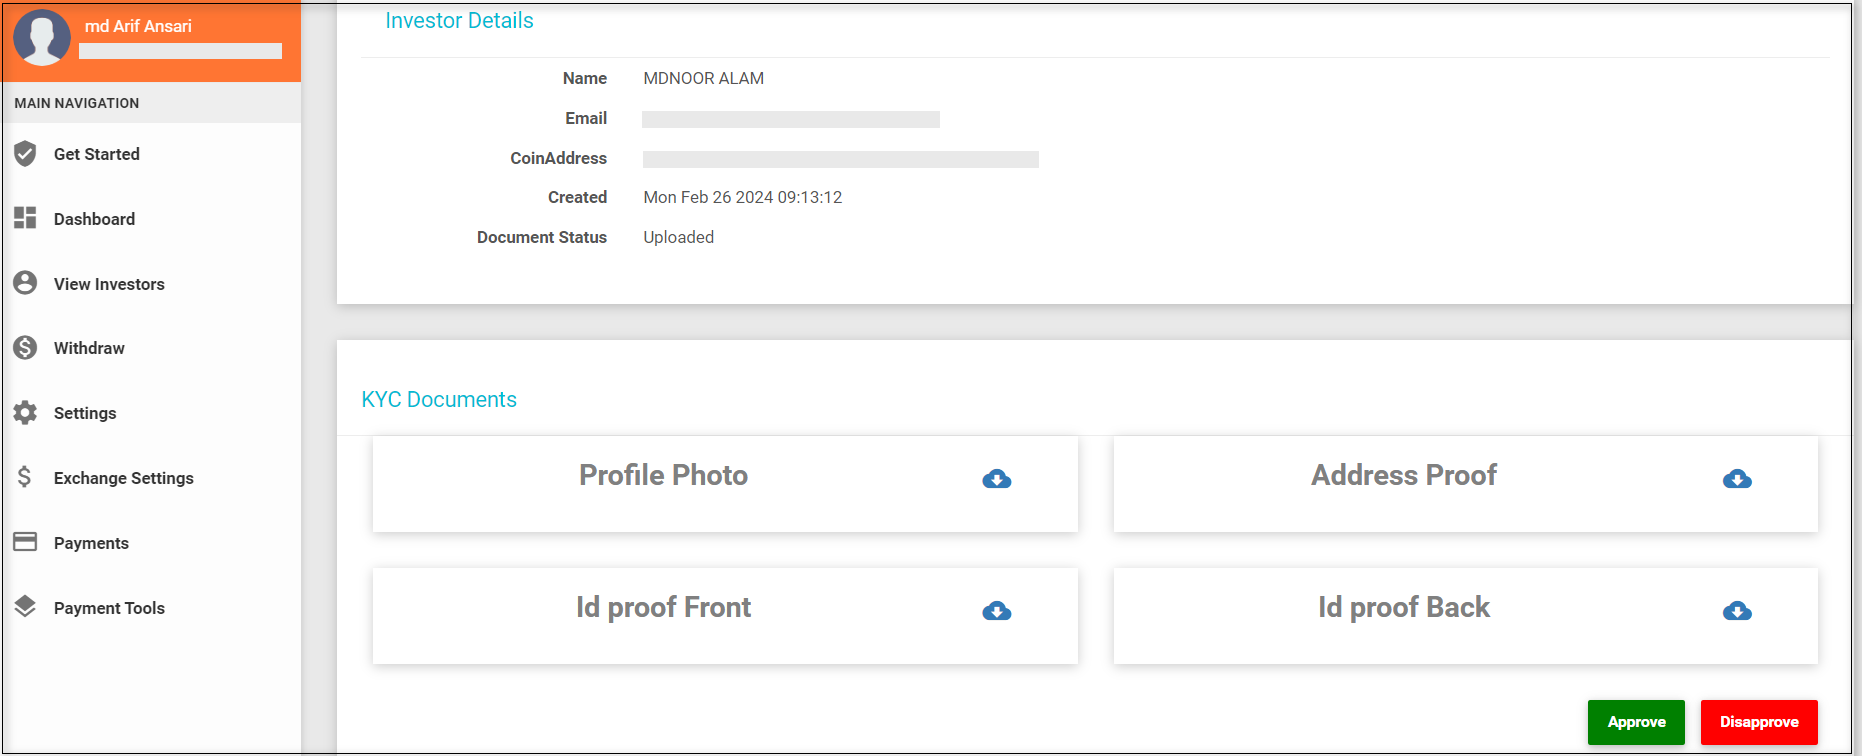Viewport: 1862px width, 756px height.
Task: Click the Settings gear icon
Action: tap(25, 413)
